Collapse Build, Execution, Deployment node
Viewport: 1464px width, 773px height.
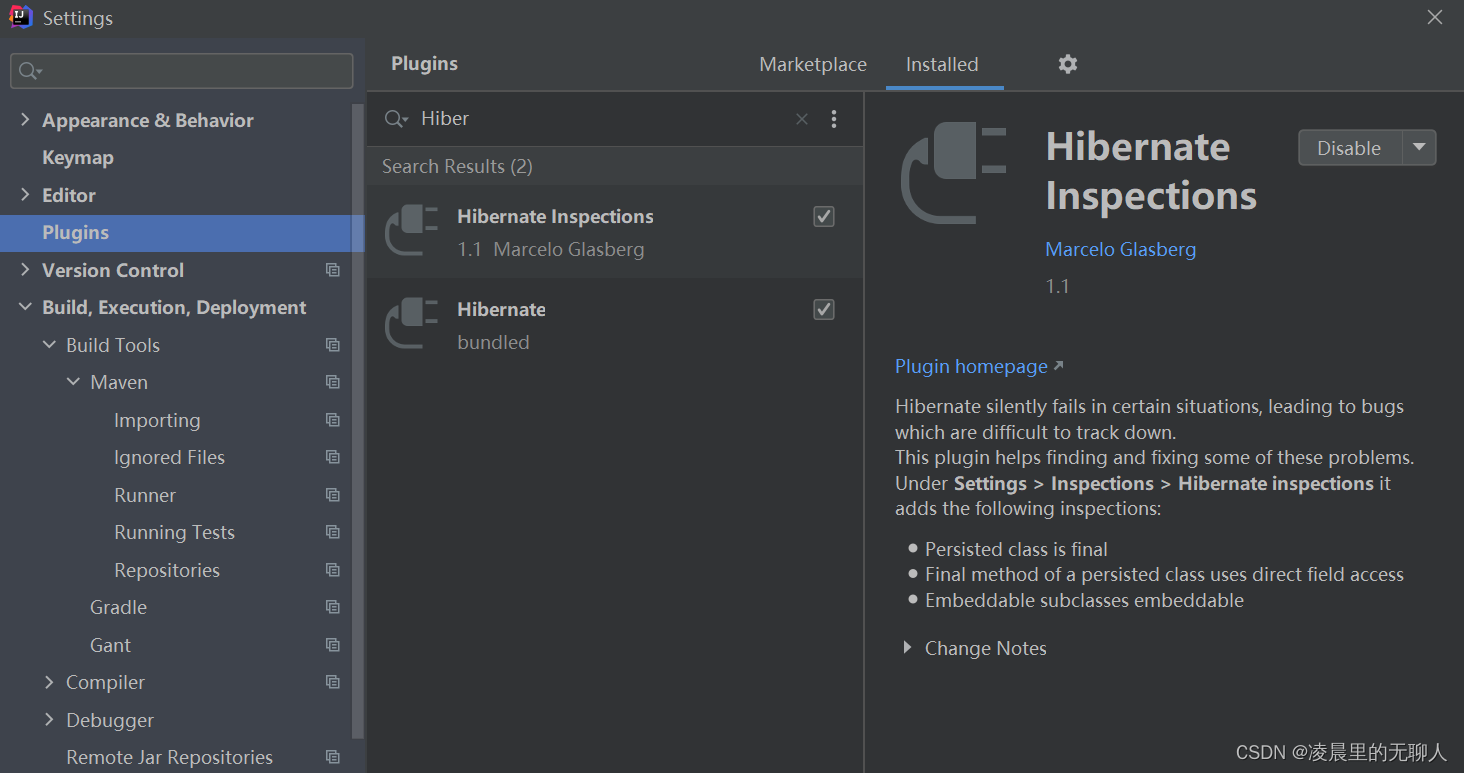point(25,308)
